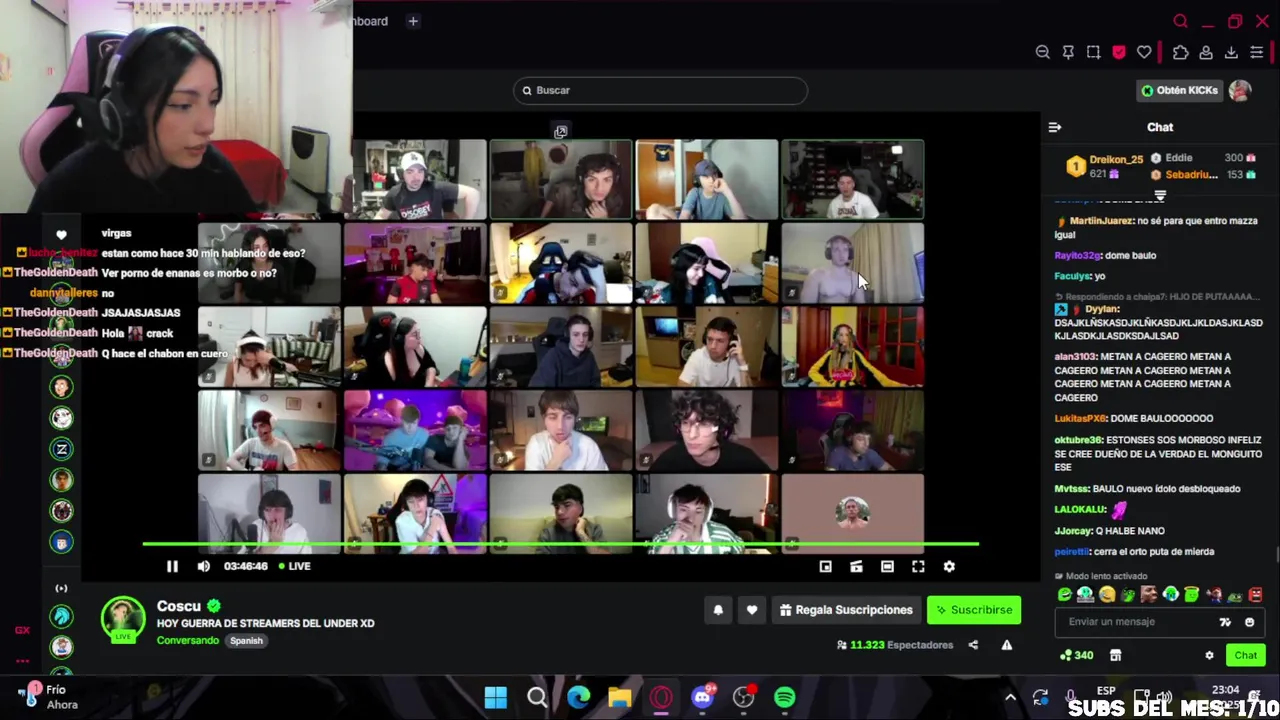Open 7TV emotes in chat input

(x=1225, y=622)
